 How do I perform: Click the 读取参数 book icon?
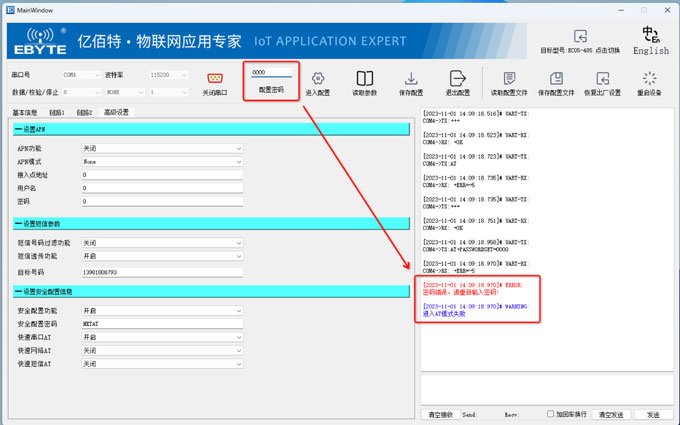pos(365,79)
